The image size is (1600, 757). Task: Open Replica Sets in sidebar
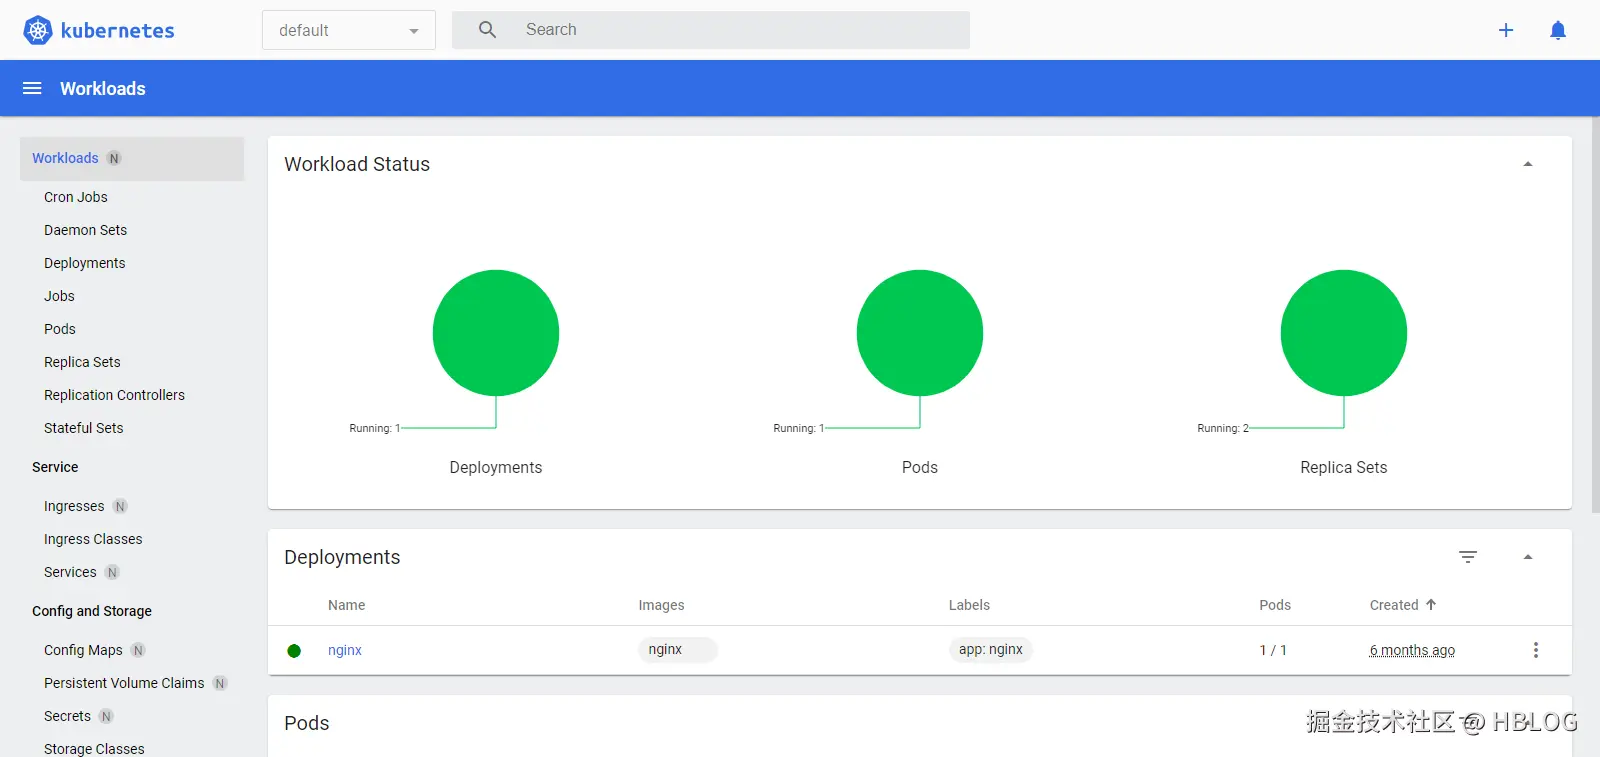(82, 362)
